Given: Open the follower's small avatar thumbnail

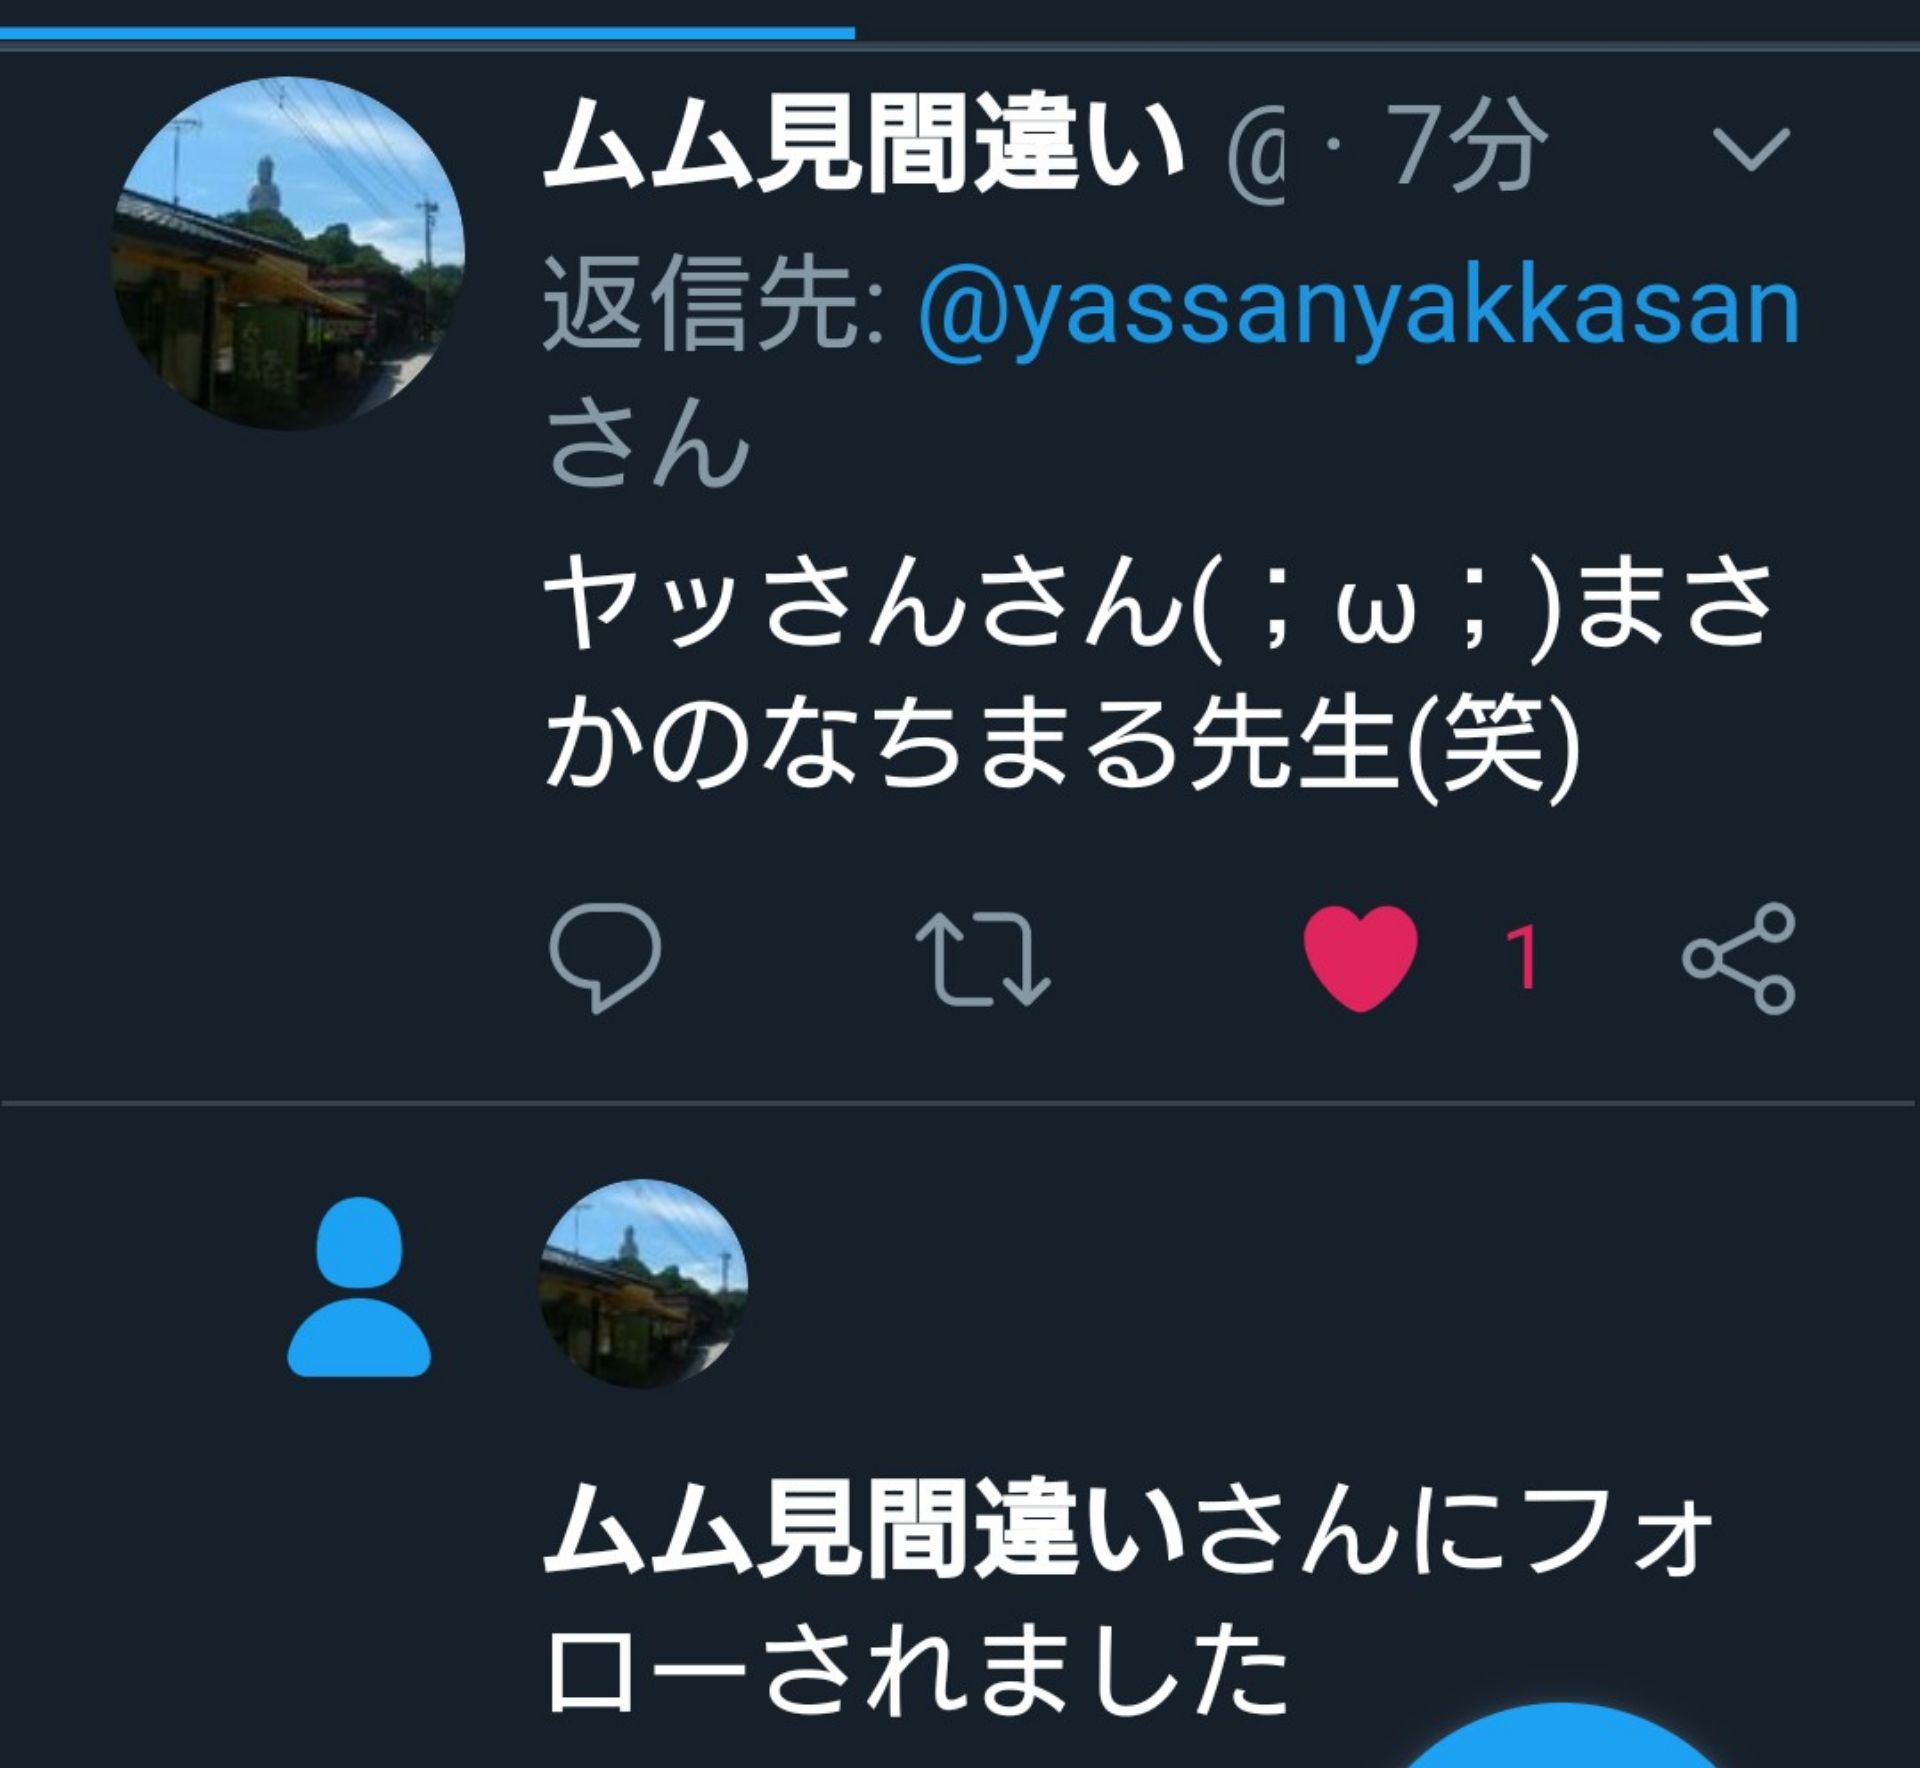Looking at the screenshot, I should coord(644,1284).
